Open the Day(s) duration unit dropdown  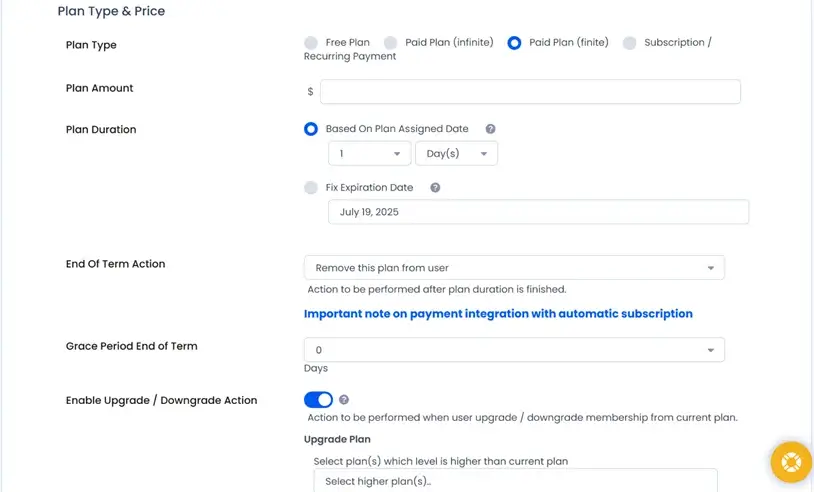[456, 154]
